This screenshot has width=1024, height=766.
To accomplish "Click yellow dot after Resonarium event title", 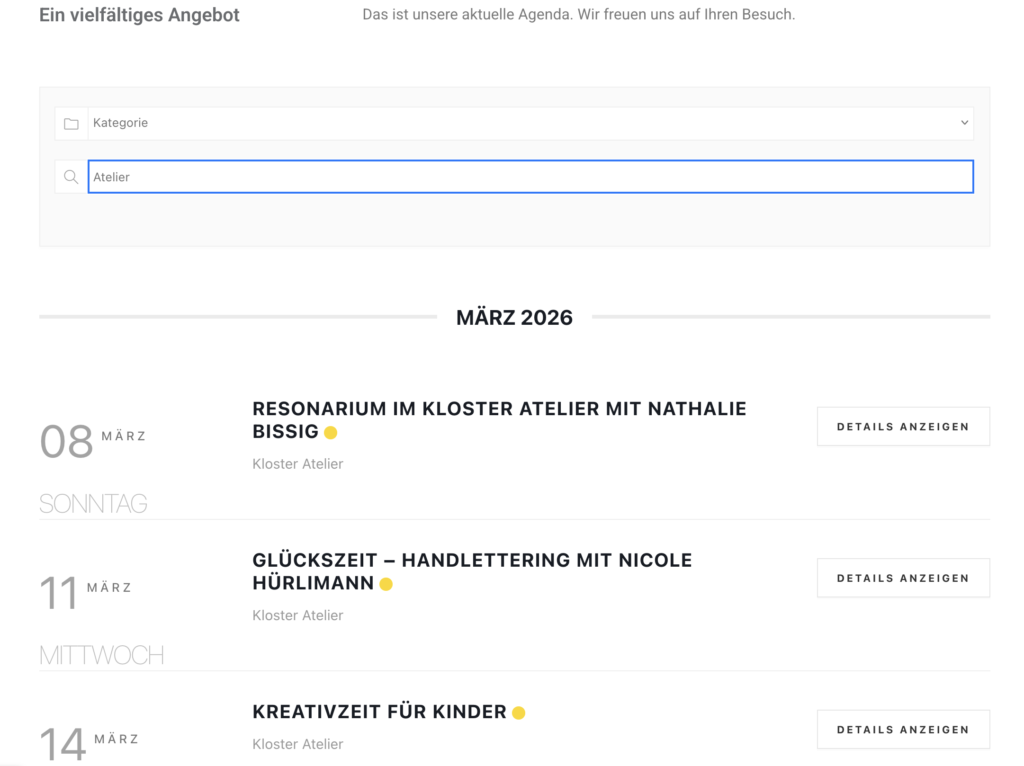I will pyautogui.click(x=331, y=433).
